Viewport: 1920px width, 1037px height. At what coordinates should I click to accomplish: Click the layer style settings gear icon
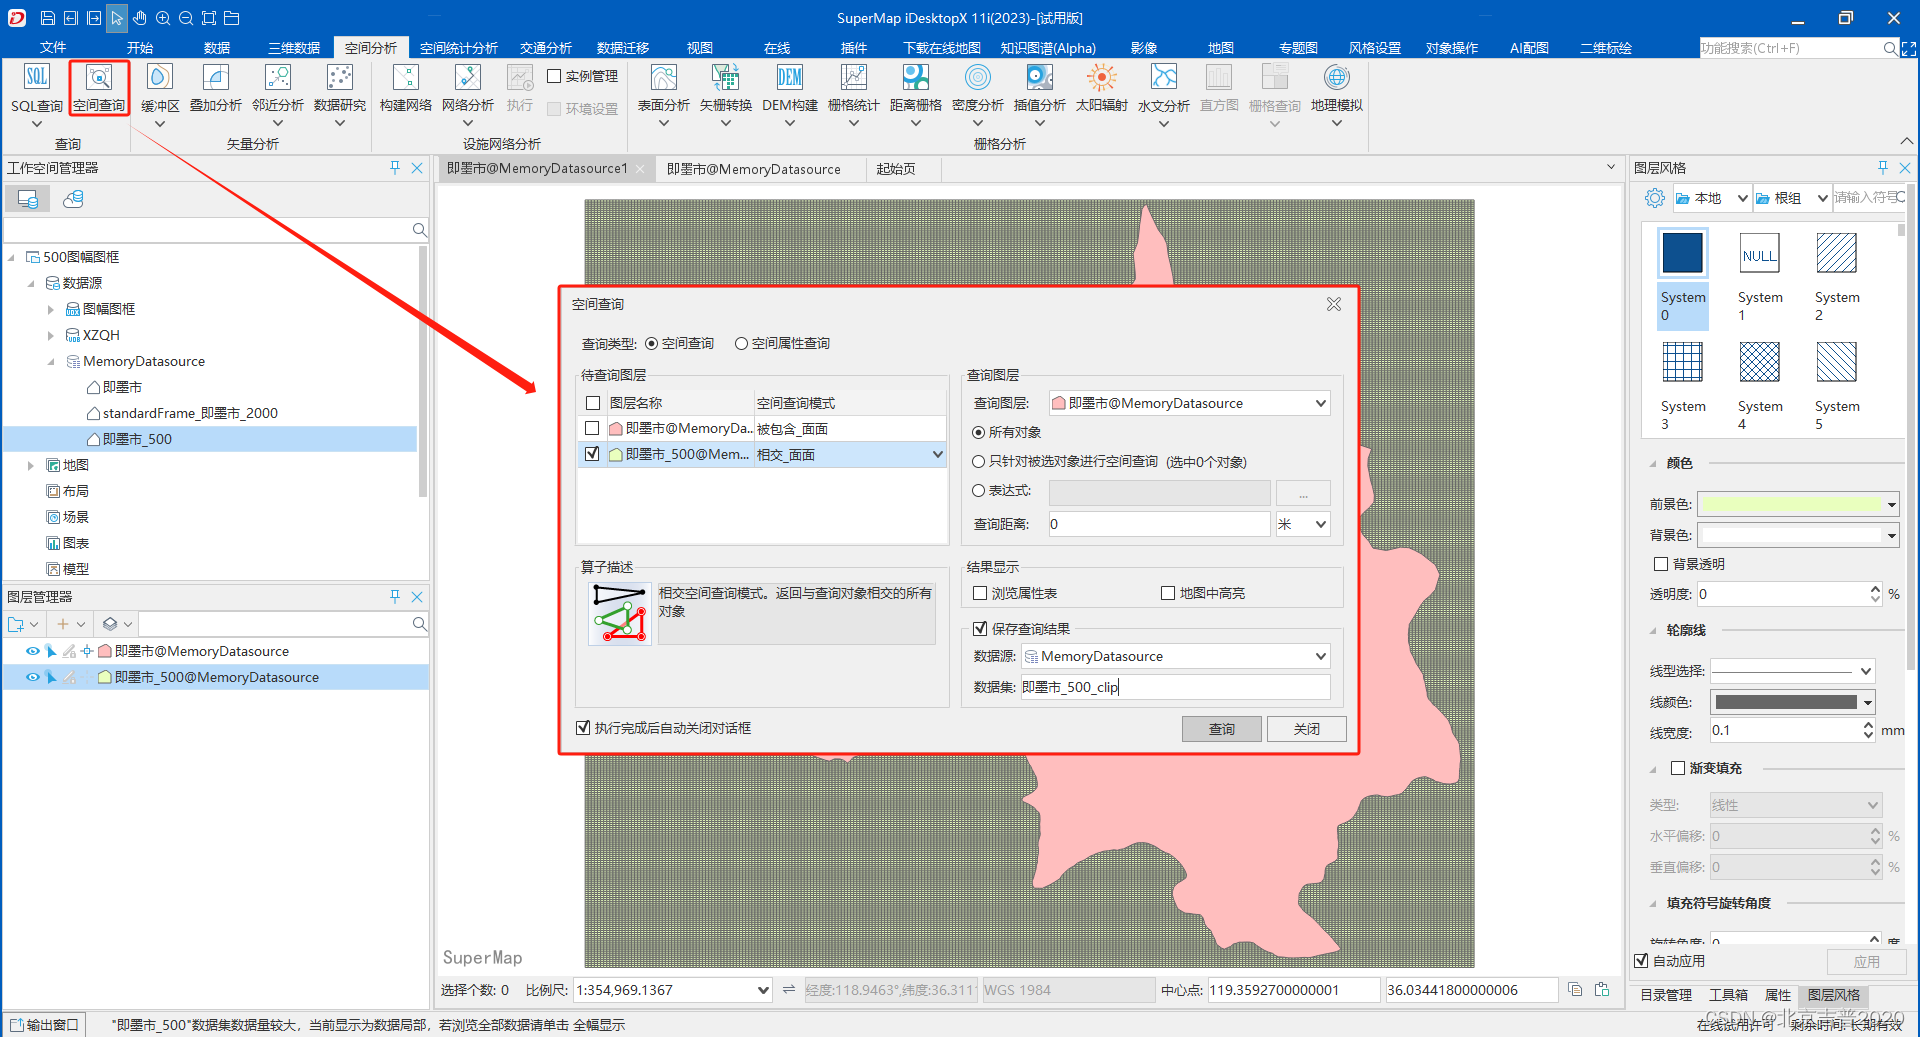click(1655, 198)
